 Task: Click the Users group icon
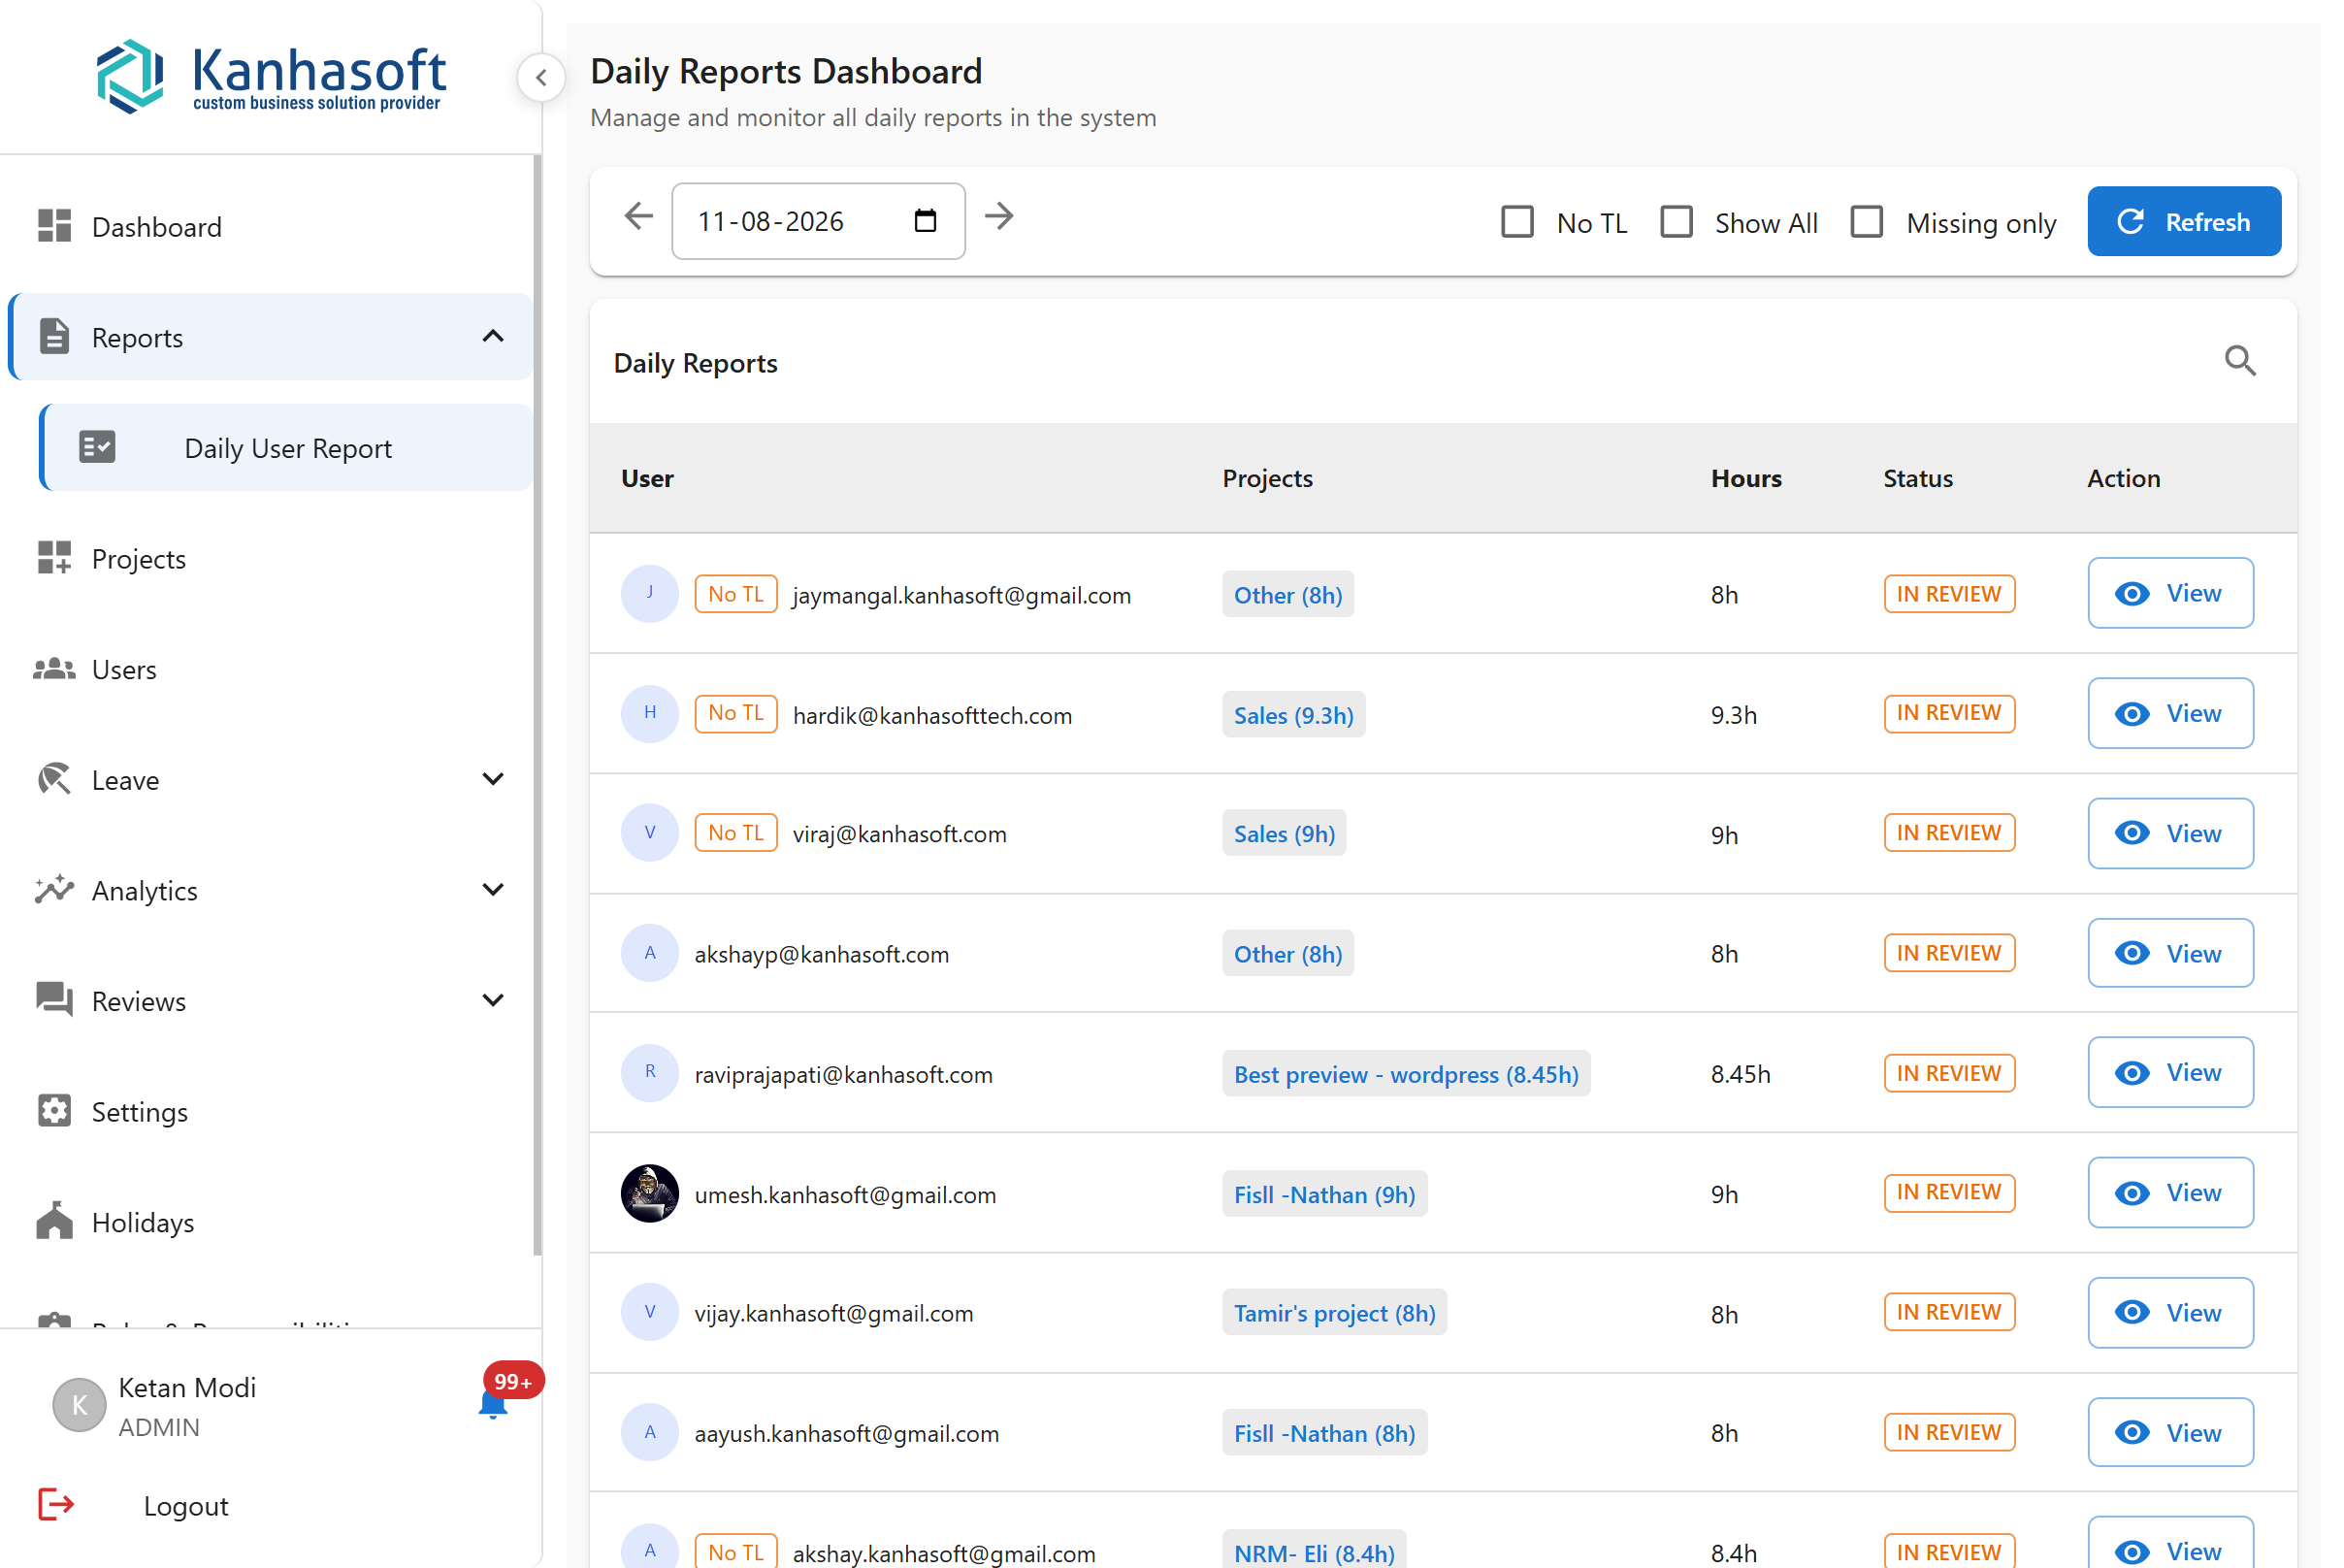coord(54,669)
